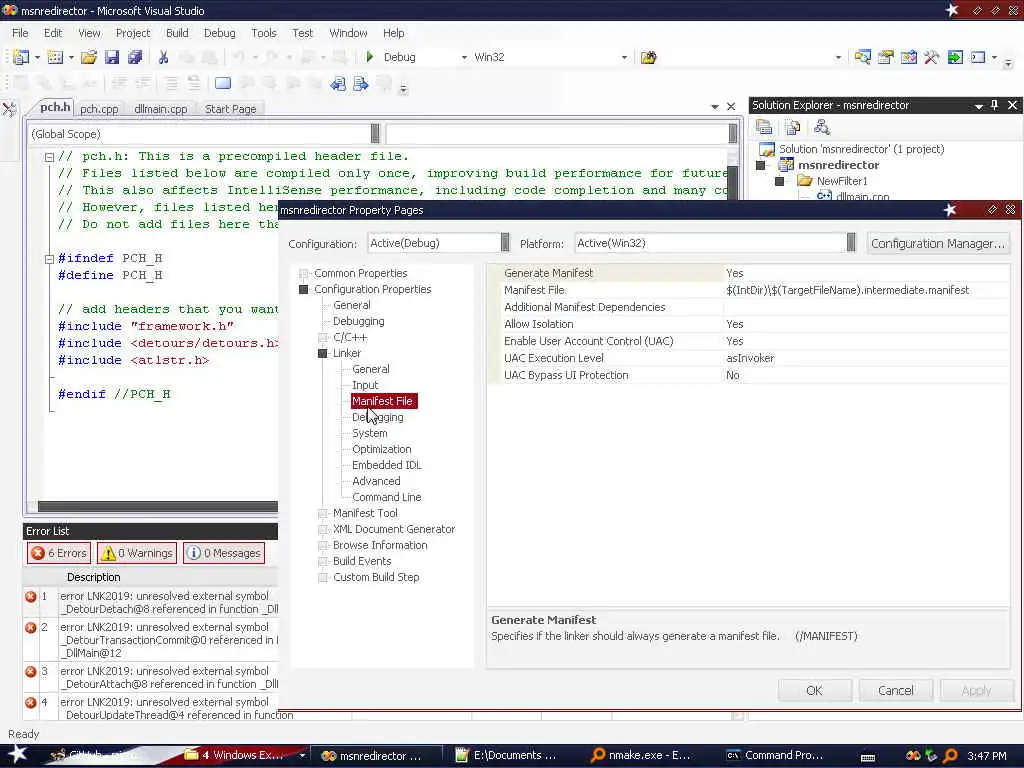Toggle the 0 Warnings filter
Viewport: 1024px width, 768px height.
(136, 553)
